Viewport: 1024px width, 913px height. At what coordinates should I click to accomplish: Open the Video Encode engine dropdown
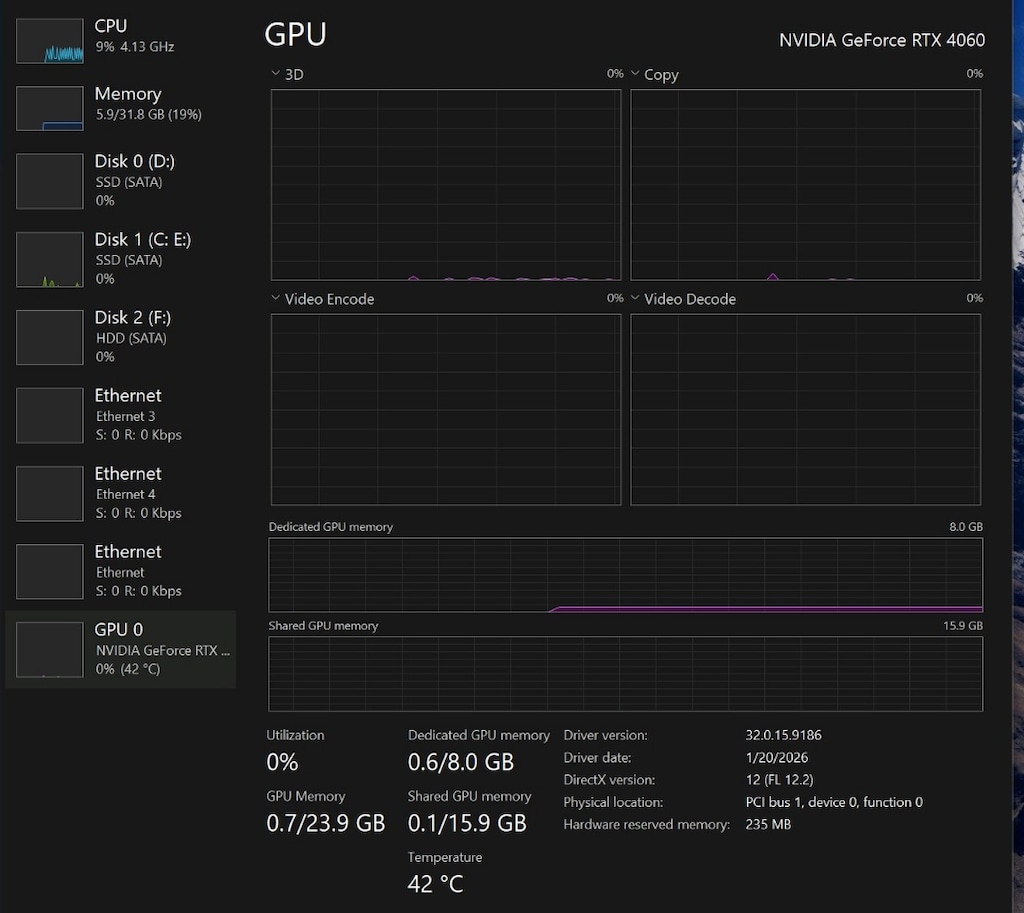click(276, 298)
